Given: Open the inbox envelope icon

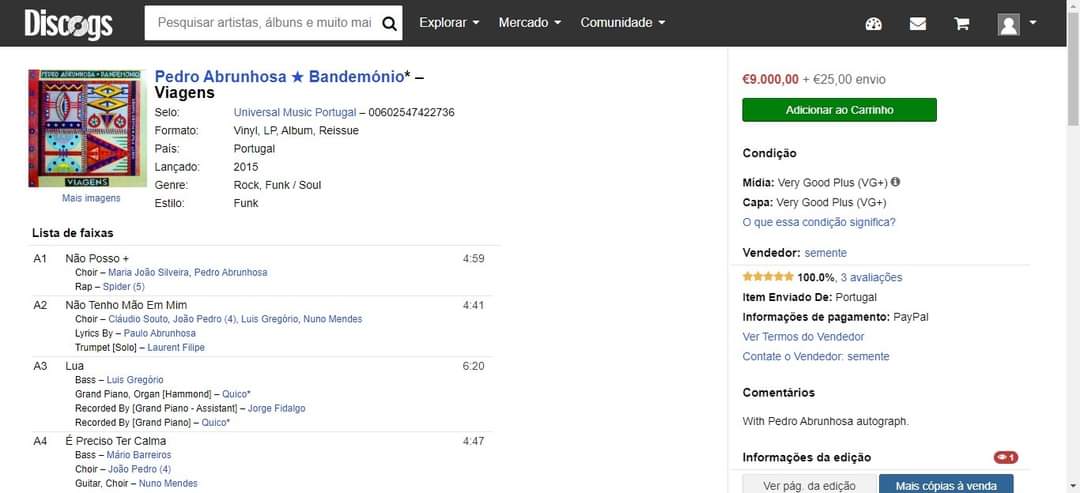Looking at the screenshot, I should 917,23.
